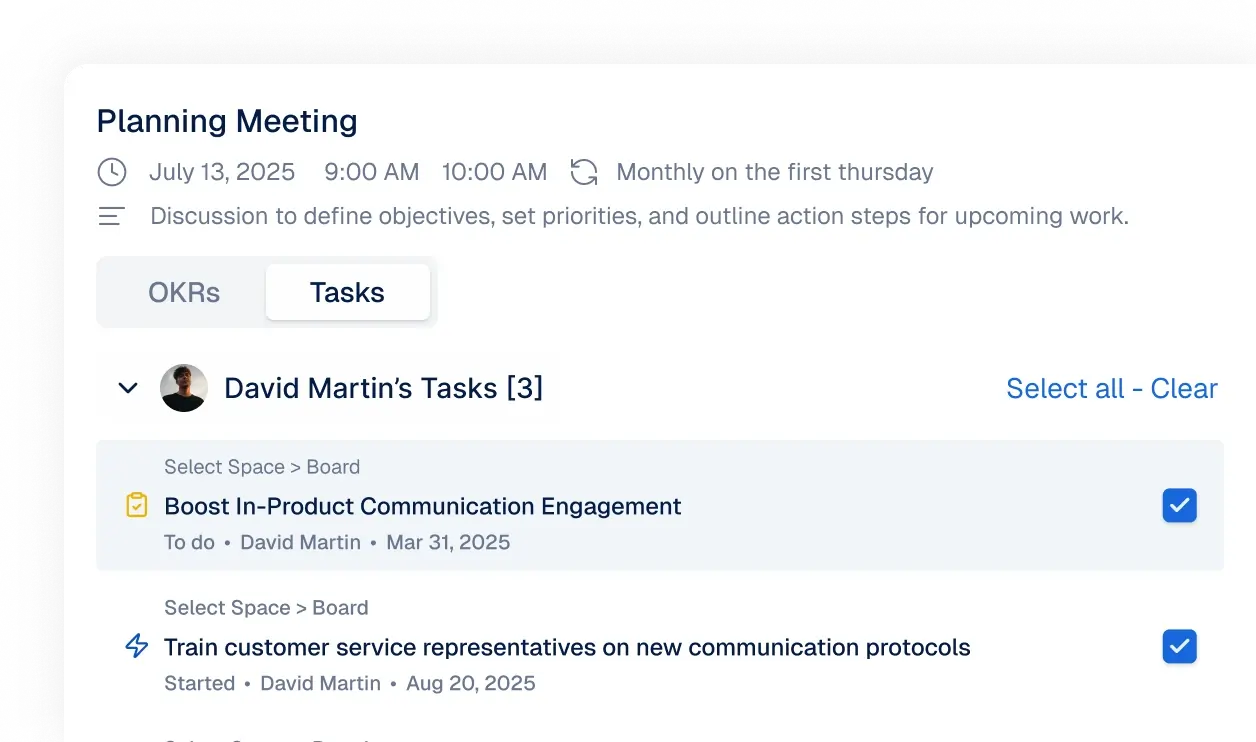This screenshot has width=1256, height=742.
Task: Open the July 13, 2025 date field
Action: coord(222,172)
